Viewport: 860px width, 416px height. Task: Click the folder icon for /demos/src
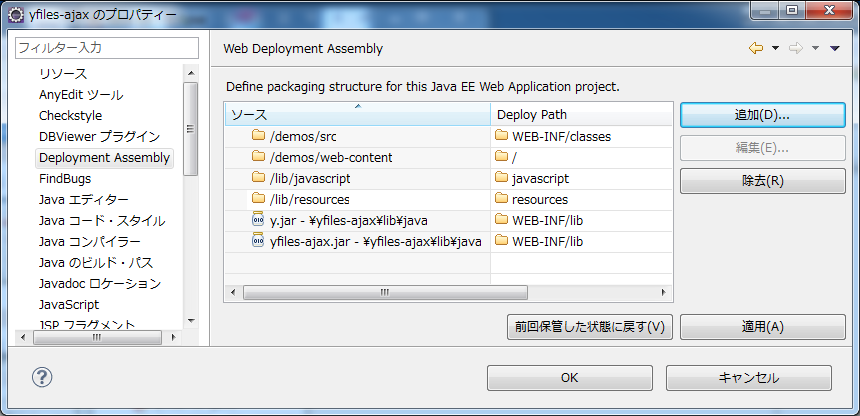[258, 136]
